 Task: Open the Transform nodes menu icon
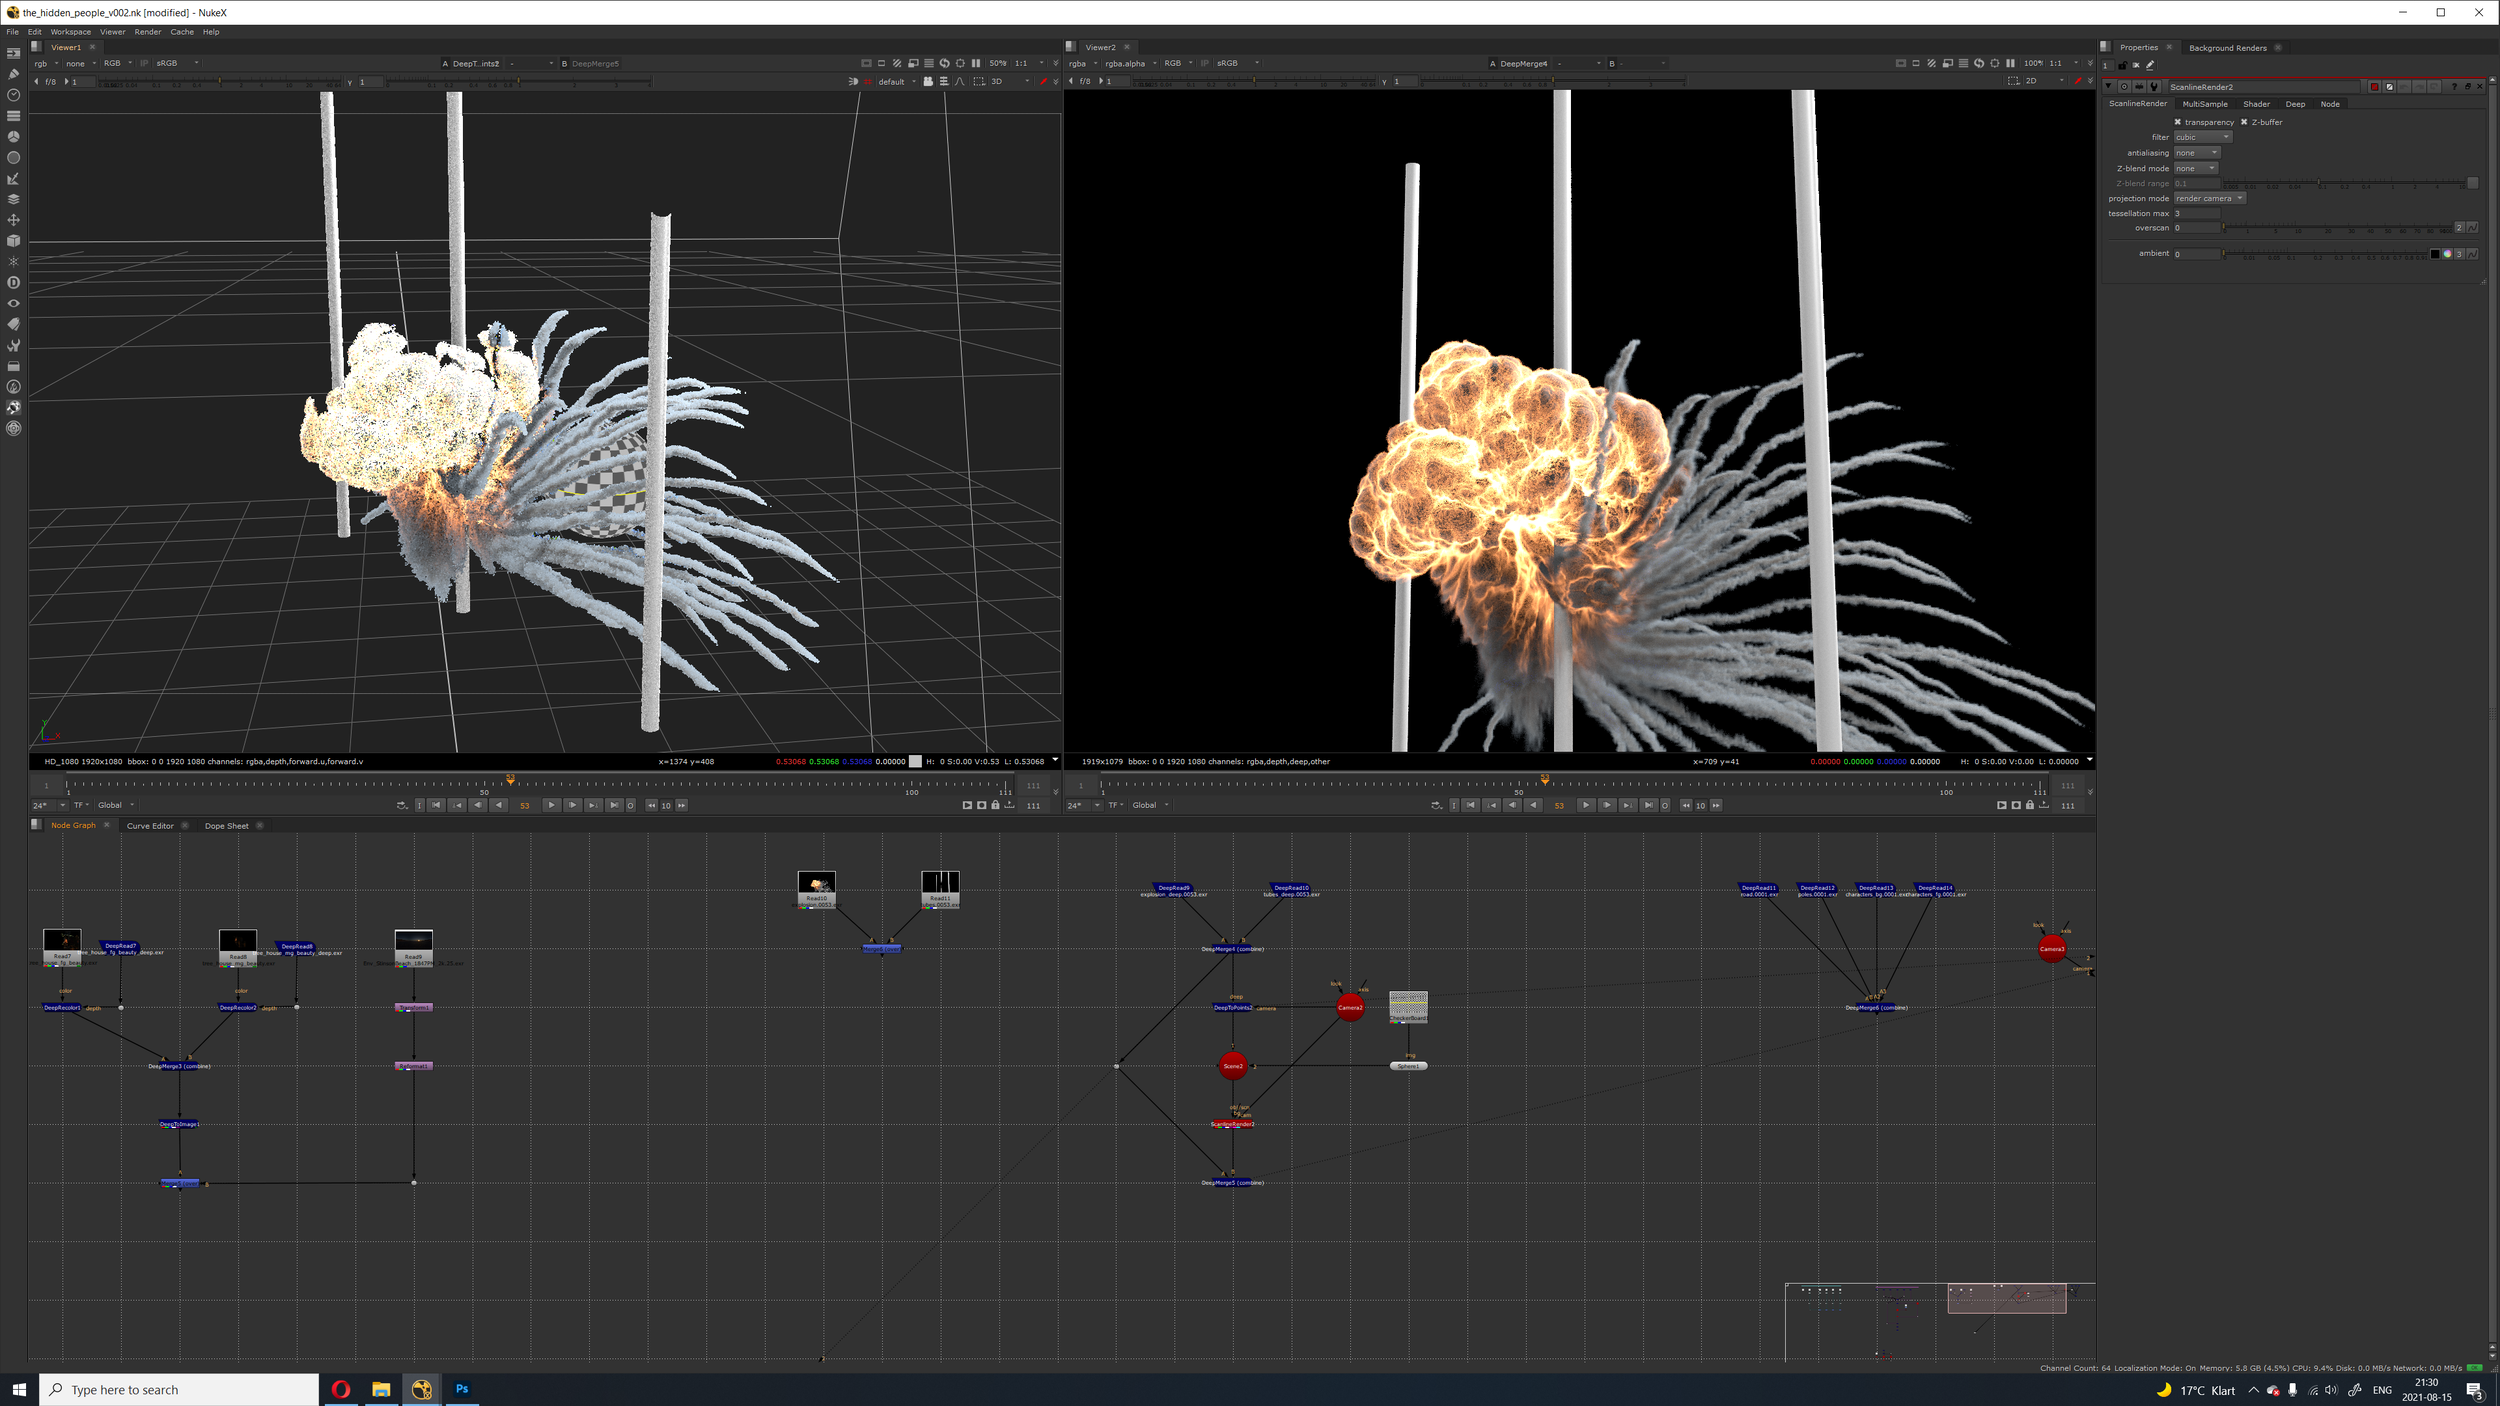pos(13,220)
